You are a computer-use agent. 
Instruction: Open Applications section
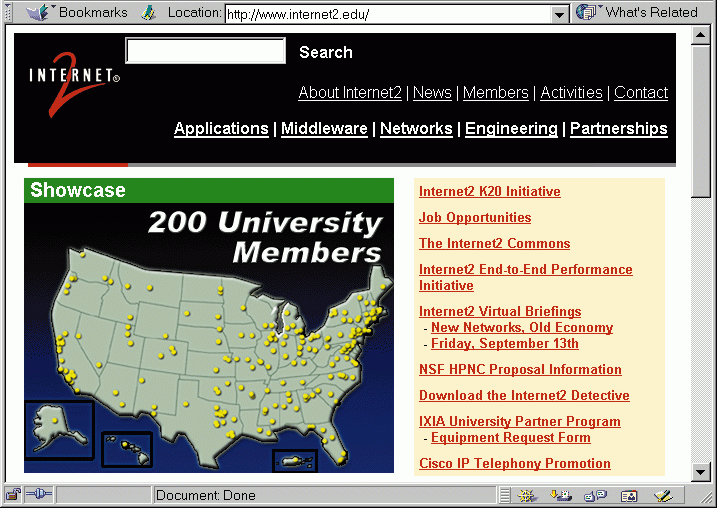click(x=221, y=128)
